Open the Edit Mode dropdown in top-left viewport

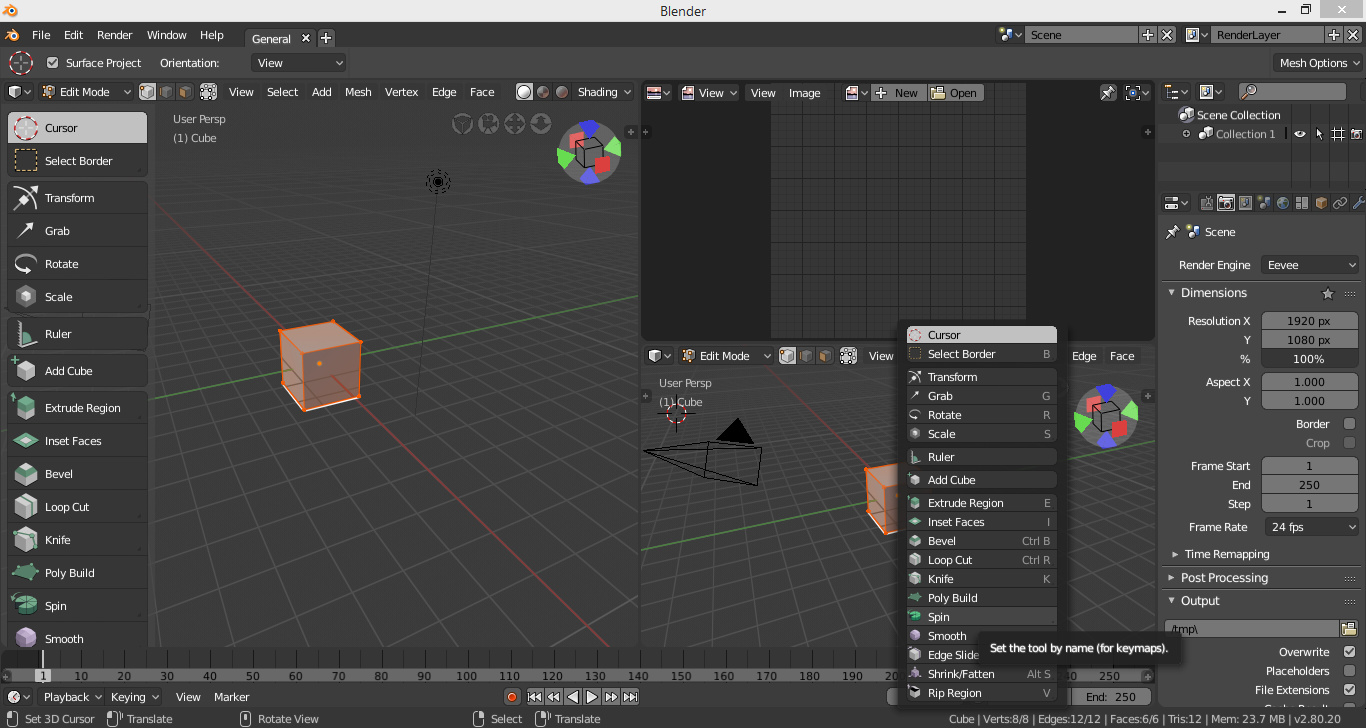[86, 92]
